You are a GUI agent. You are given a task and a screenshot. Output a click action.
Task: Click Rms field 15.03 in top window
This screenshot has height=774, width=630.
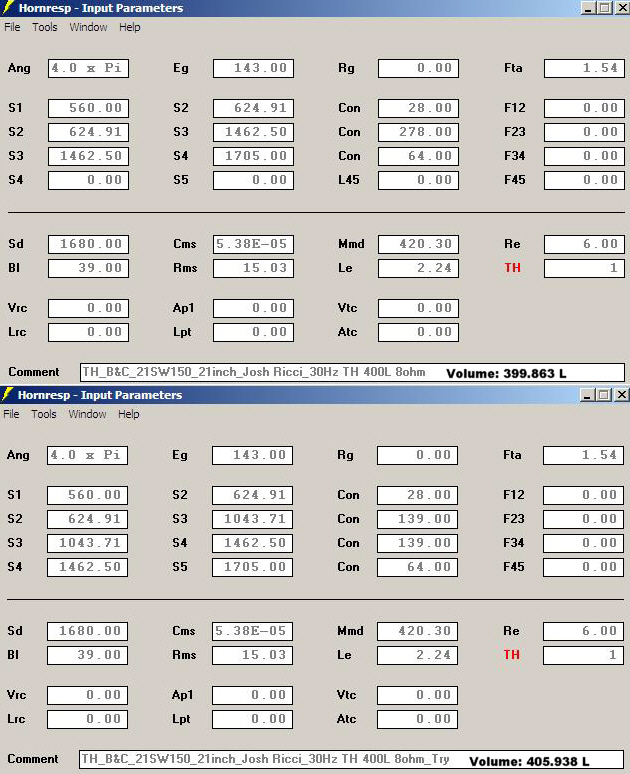[253, 268]
